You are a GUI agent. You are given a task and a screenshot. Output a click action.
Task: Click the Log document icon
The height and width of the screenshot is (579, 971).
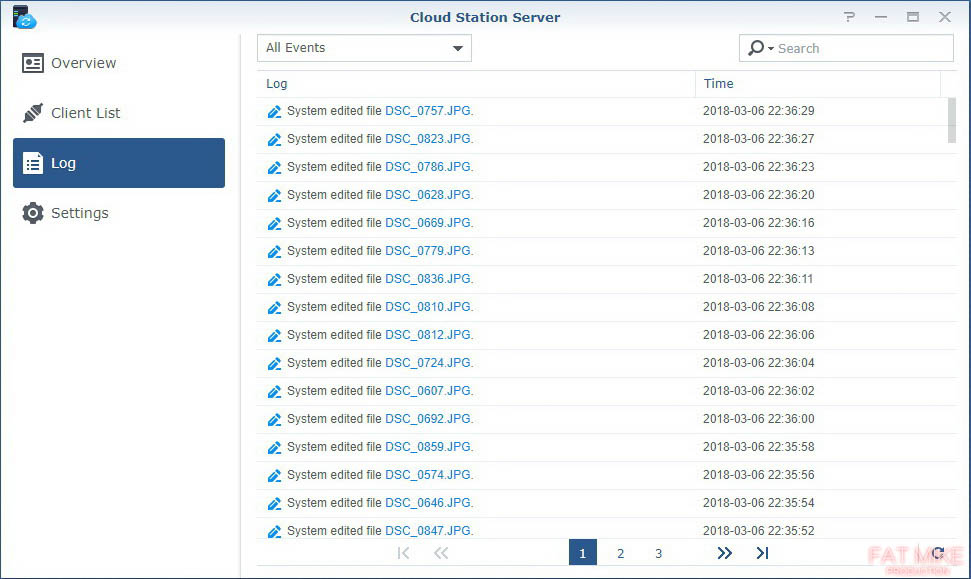33,163
